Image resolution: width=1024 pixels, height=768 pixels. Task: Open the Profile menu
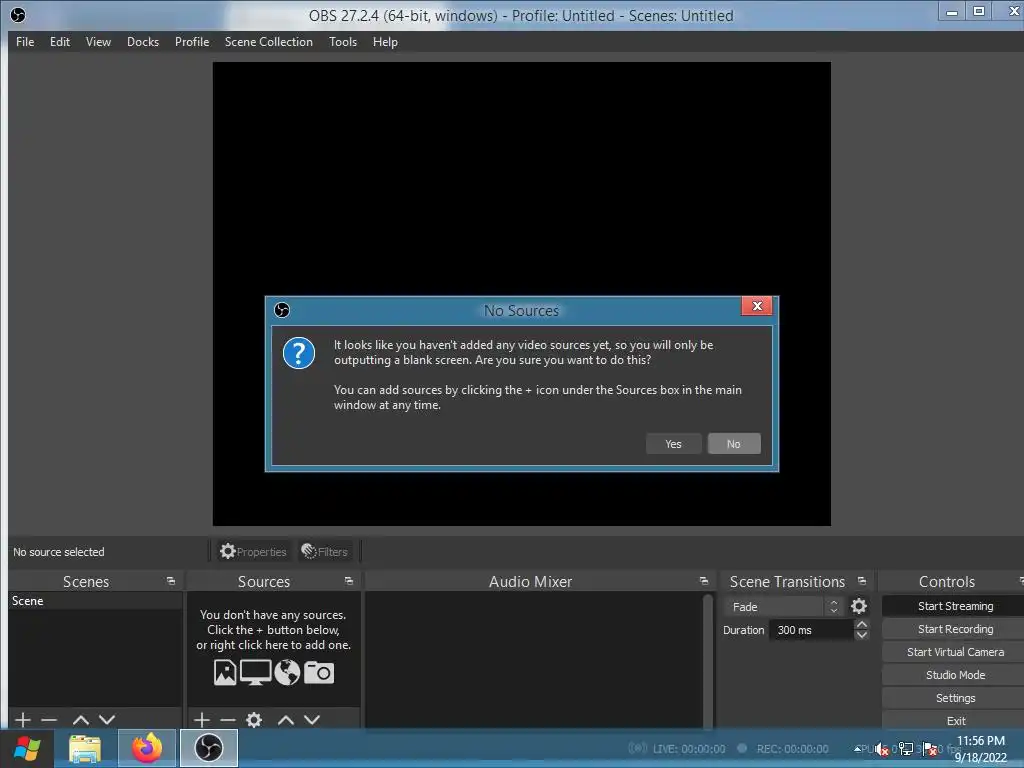coord(192,42)
